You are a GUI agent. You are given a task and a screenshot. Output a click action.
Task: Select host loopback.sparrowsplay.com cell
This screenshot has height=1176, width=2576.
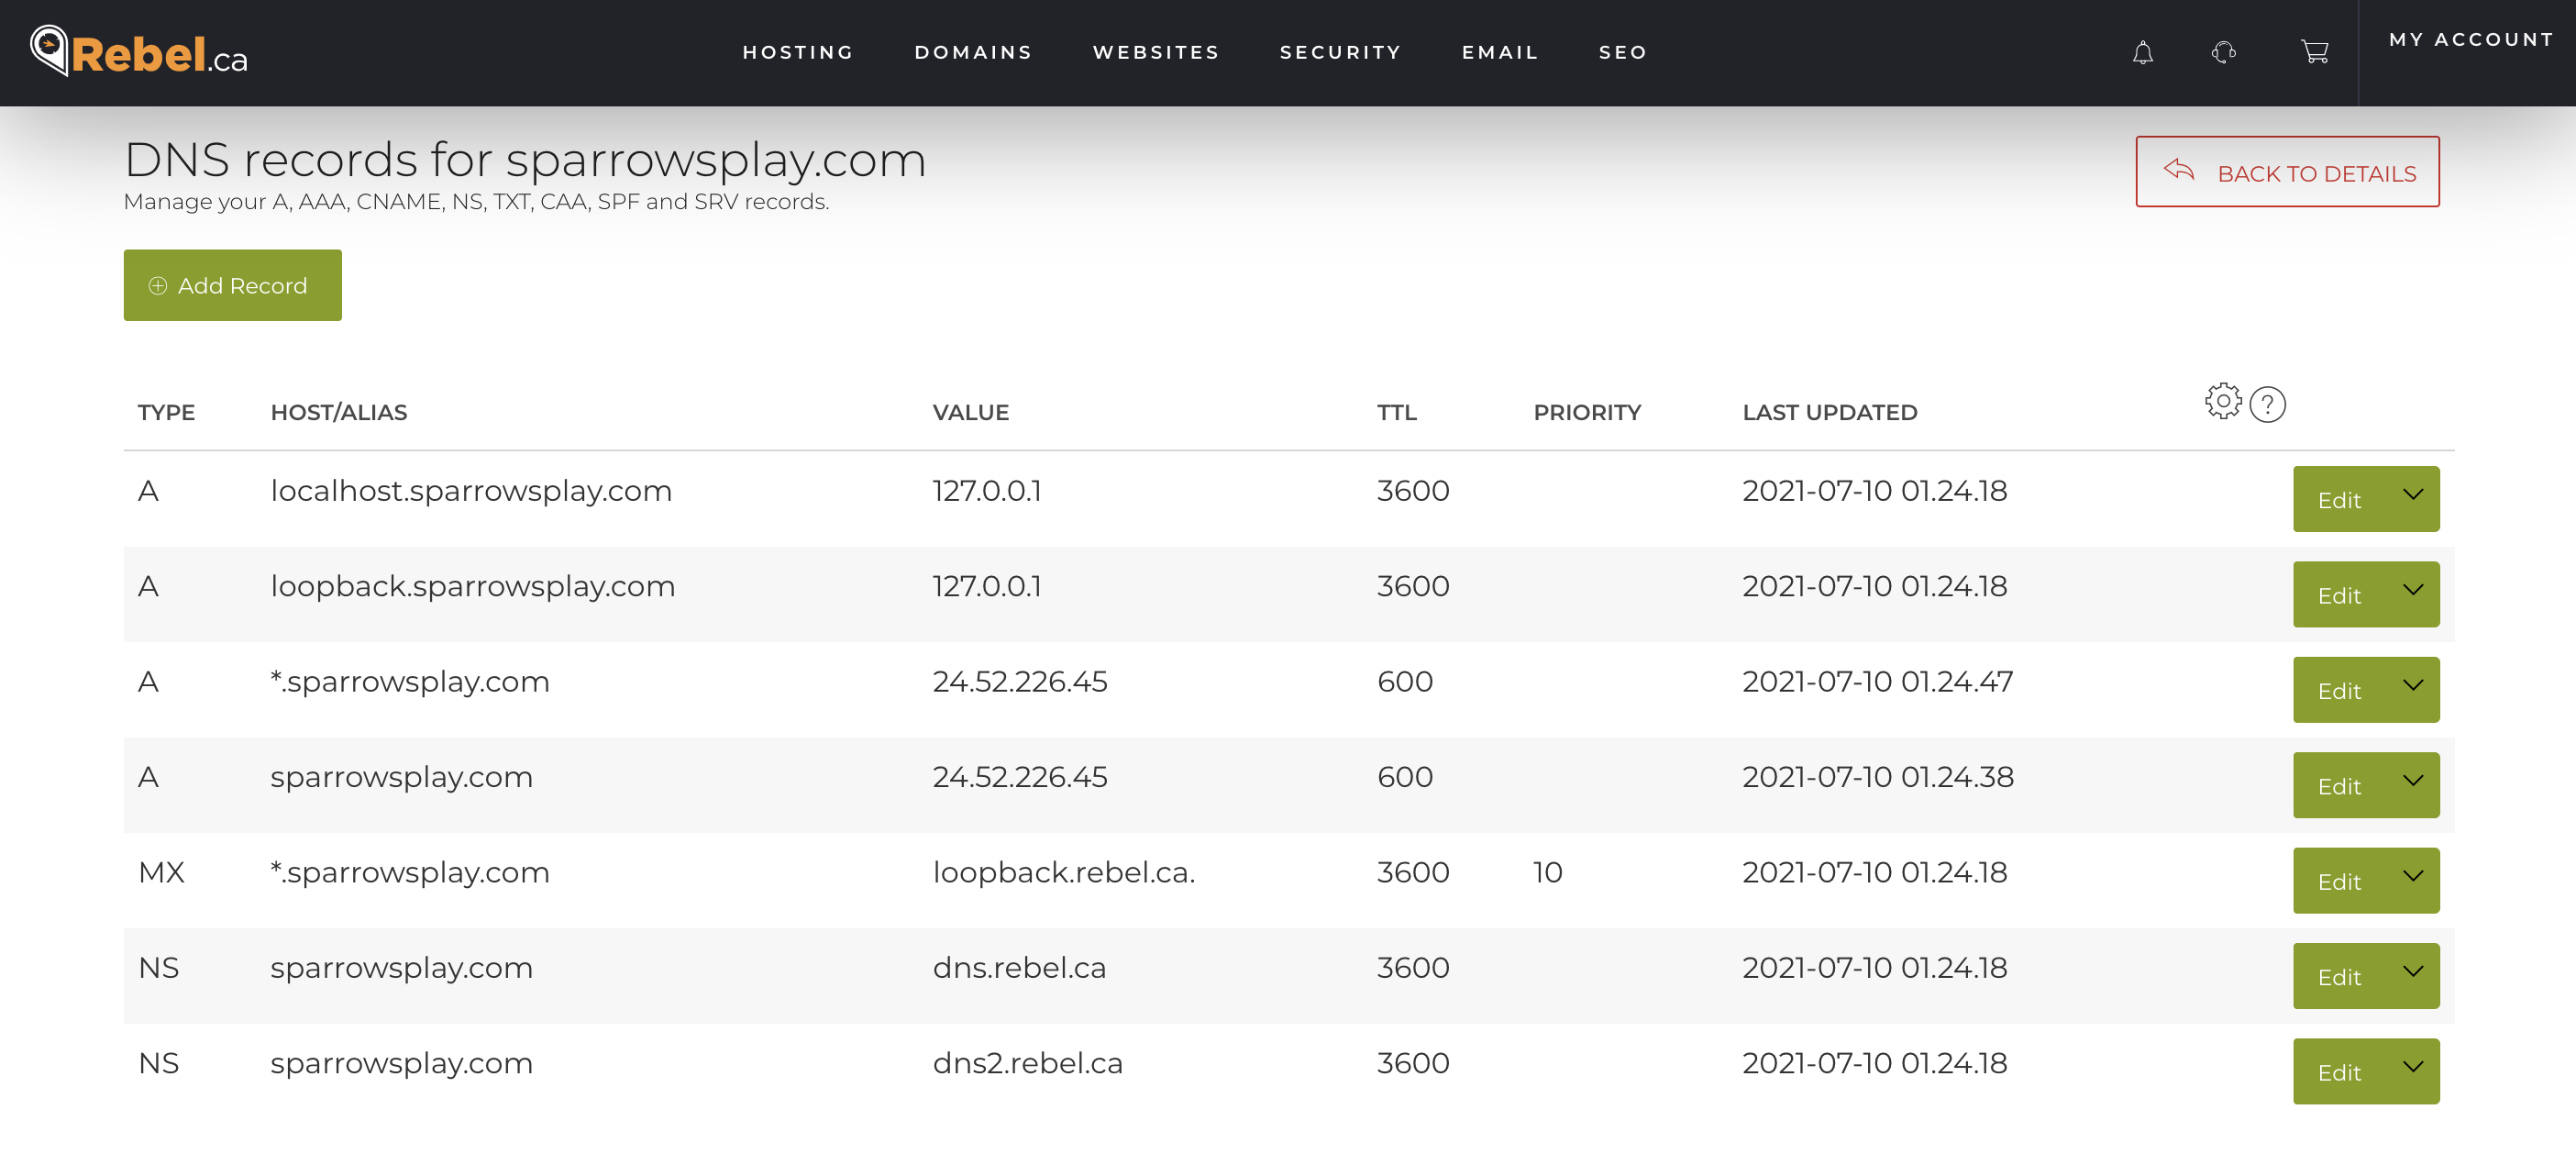(x=473, y=586)
